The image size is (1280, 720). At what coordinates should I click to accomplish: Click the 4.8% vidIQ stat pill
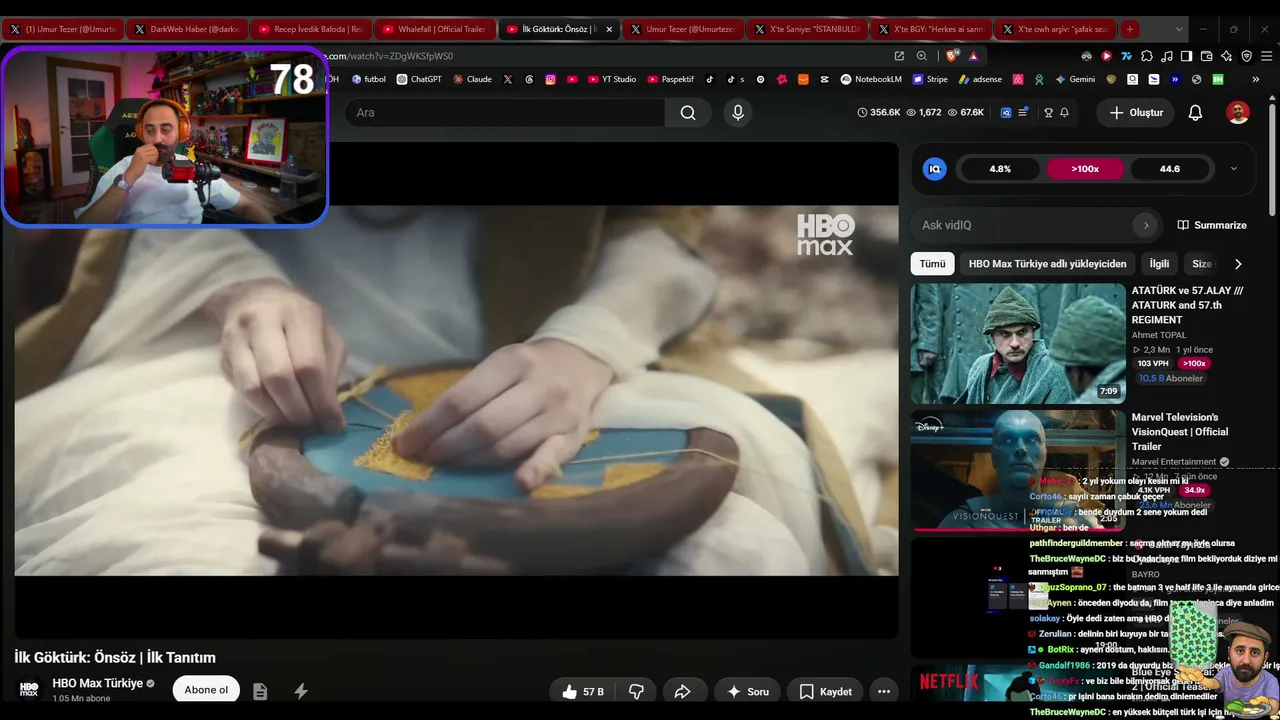(1000, 169)
